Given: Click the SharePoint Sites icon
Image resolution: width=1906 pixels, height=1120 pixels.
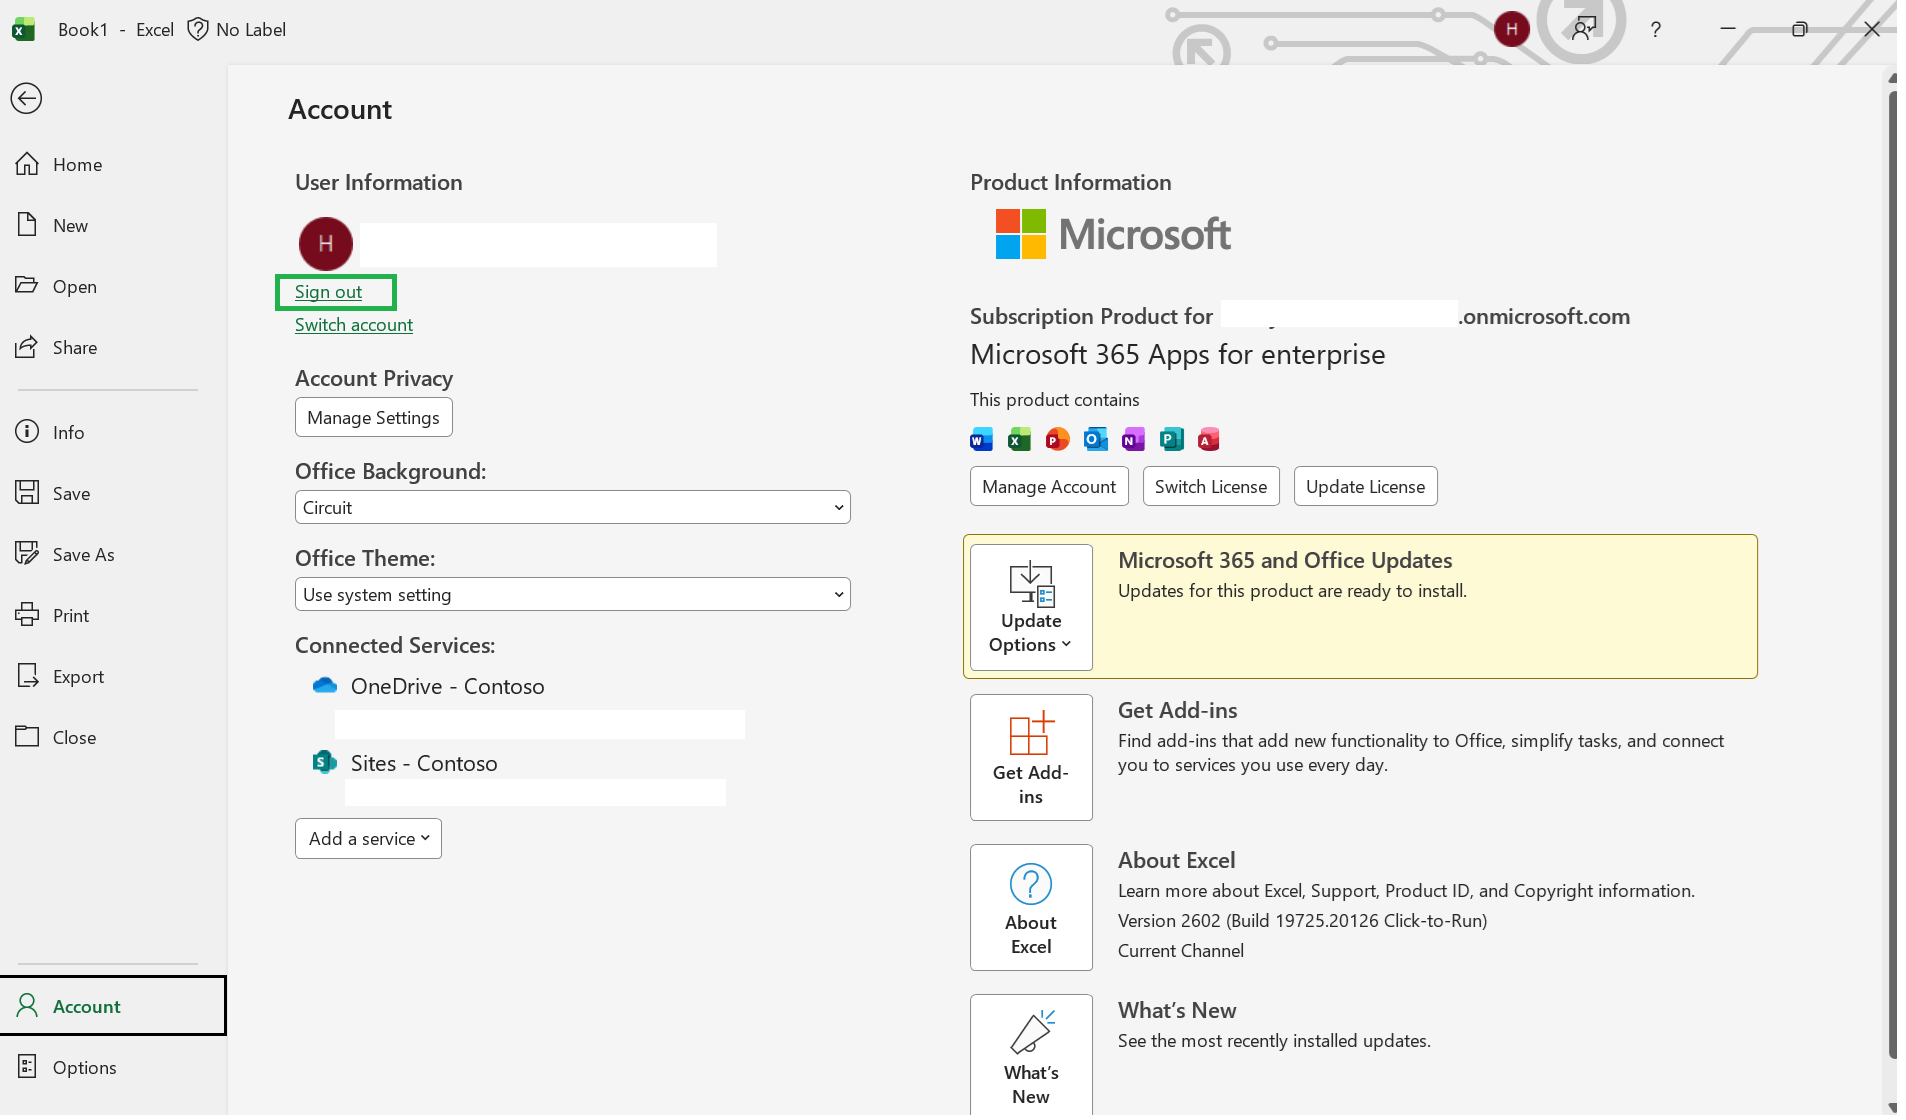Looking at the screenshot, I should [324, 762].
